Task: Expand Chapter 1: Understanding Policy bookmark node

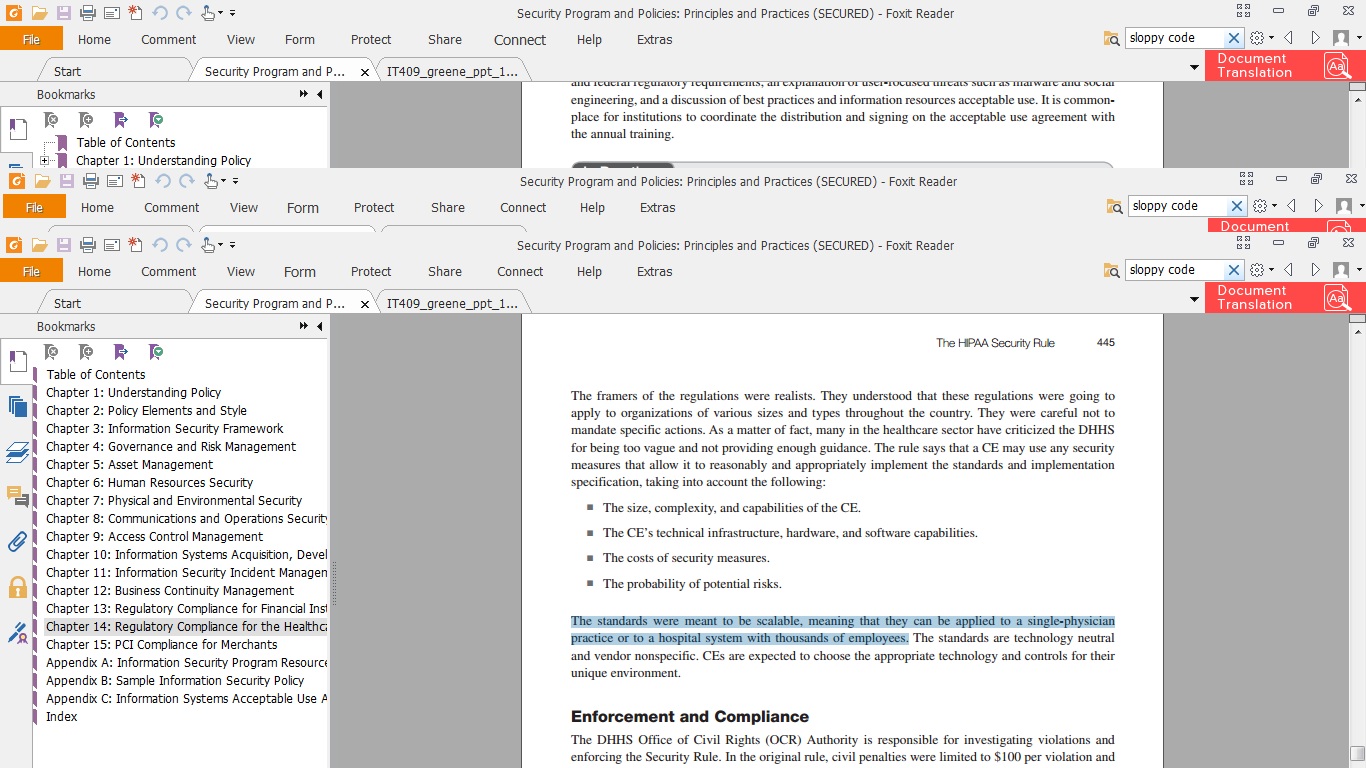Action: pos(45,161)
